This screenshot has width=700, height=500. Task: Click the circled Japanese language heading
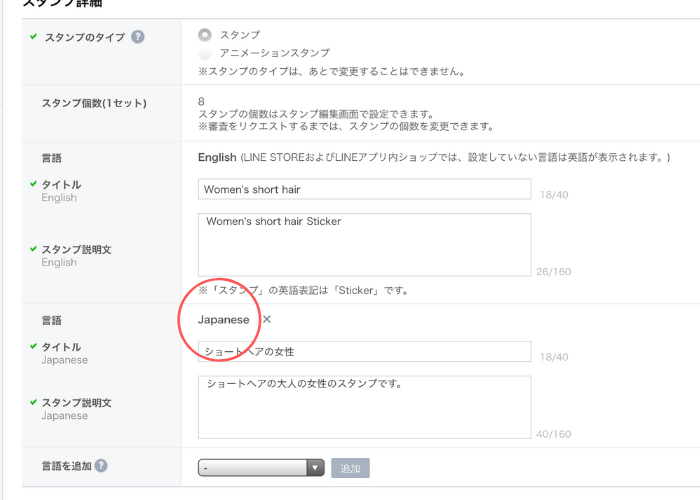coord(224,320)
